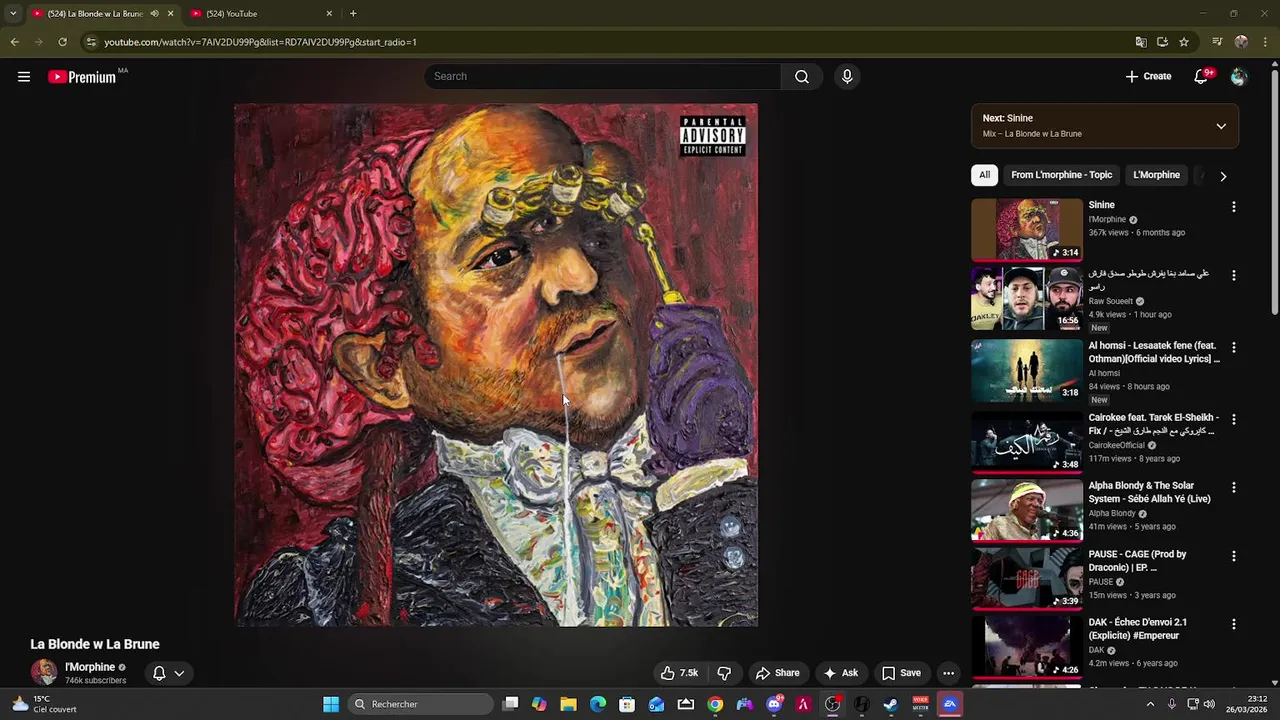Open more options for Alpha Blondy video
Screen dimensions: 1280x720
click(x=1233, y=487)
